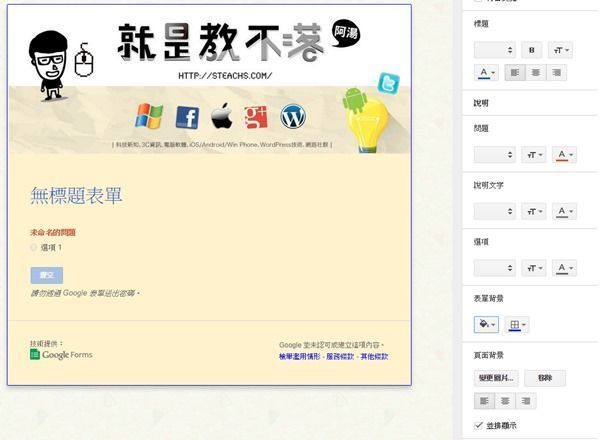600x440 pixels.
Task: Open the 服務條款 terms of service link
Action: [340, 356]
